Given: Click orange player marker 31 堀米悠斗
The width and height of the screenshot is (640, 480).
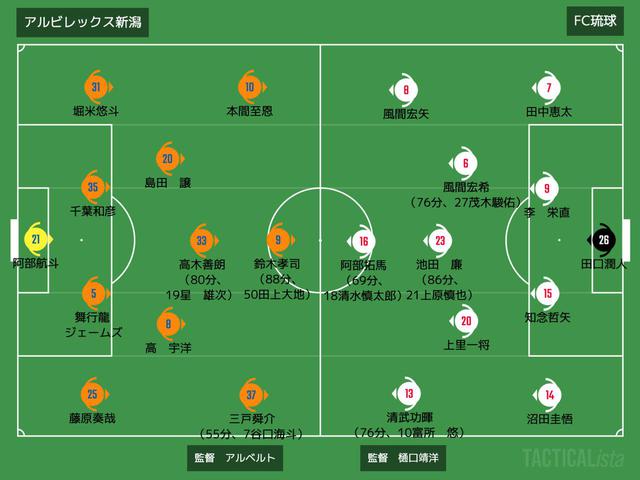Looking at the screenshot, I should click(97, 87).
